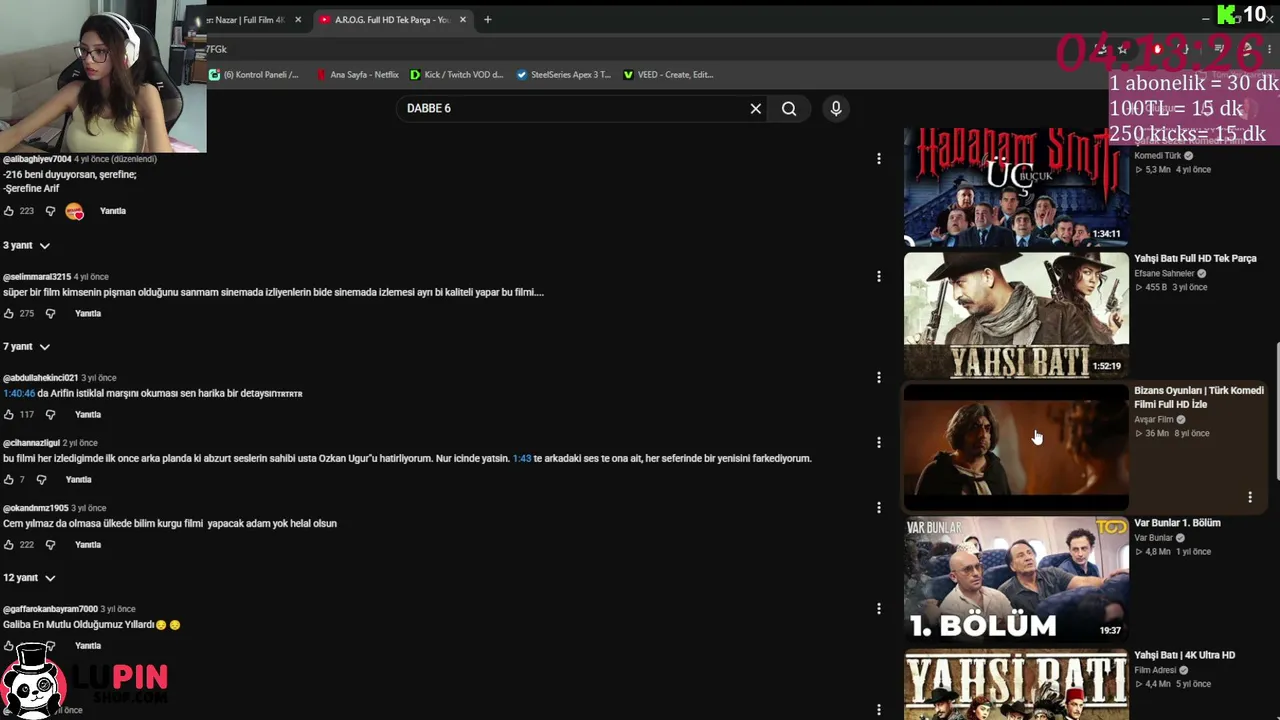Viewport: 1280px width, 720px height.
Task: Dislike the comment by @cihannazligul
Action: [41, 480]
